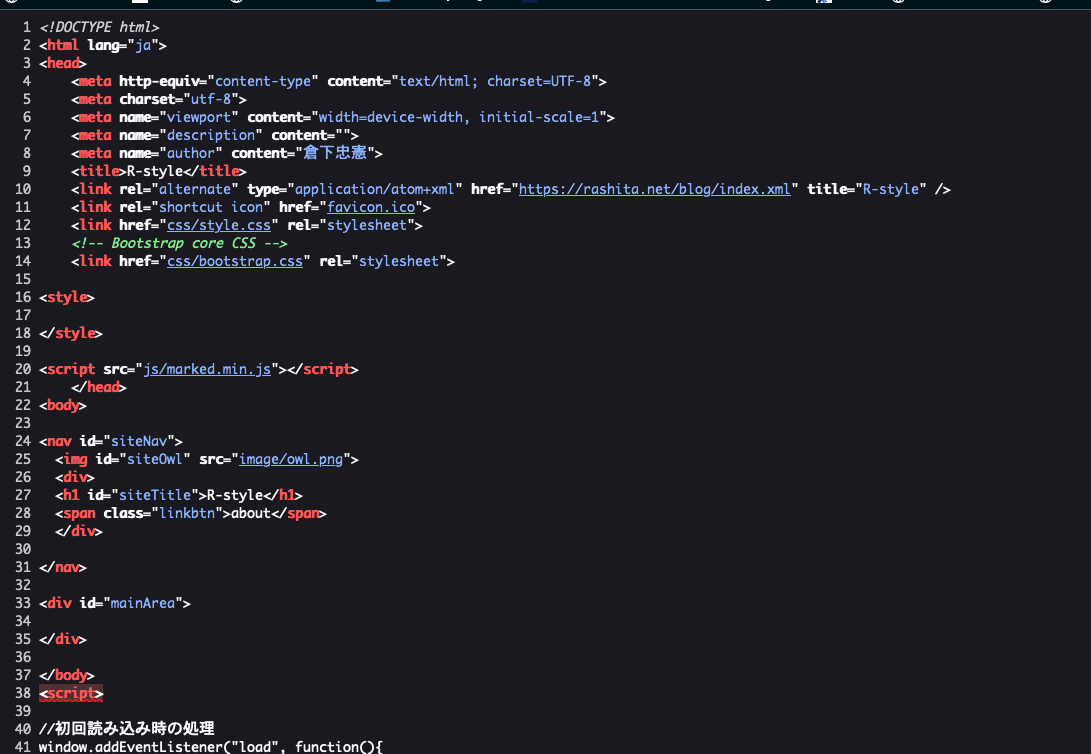Click the author content value 倉下忠憲
1091x754 pixels.
[338, 153]
